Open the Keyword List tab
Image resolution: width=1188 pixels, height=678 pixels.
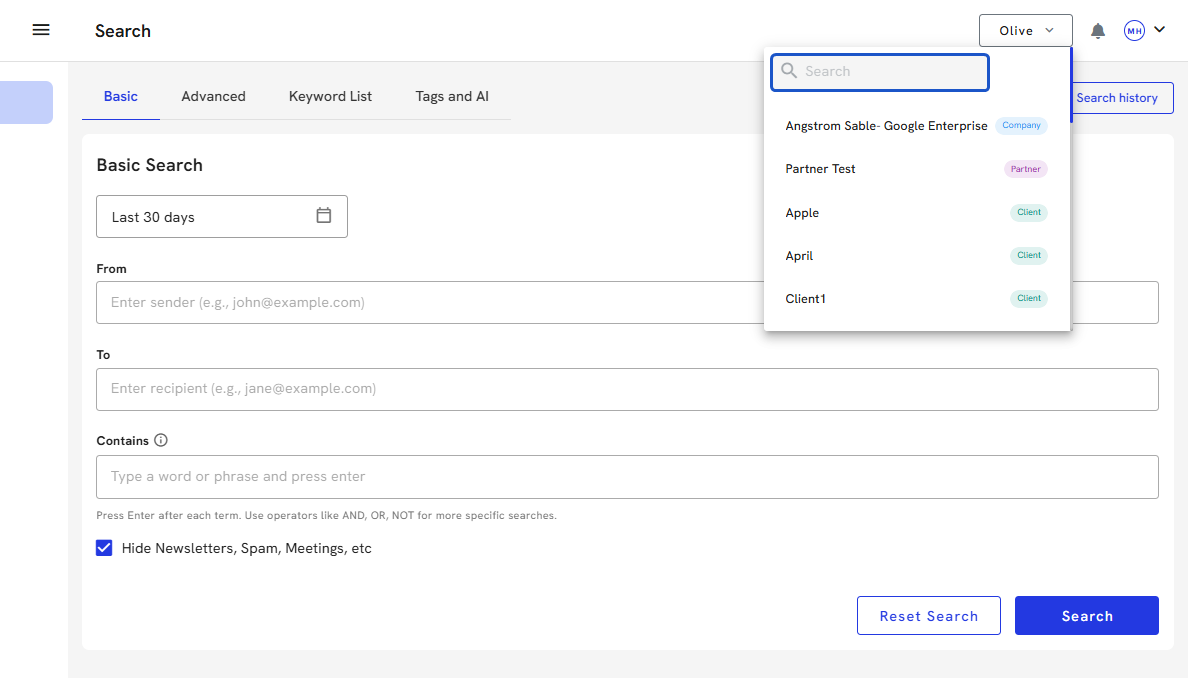[330, 96]
